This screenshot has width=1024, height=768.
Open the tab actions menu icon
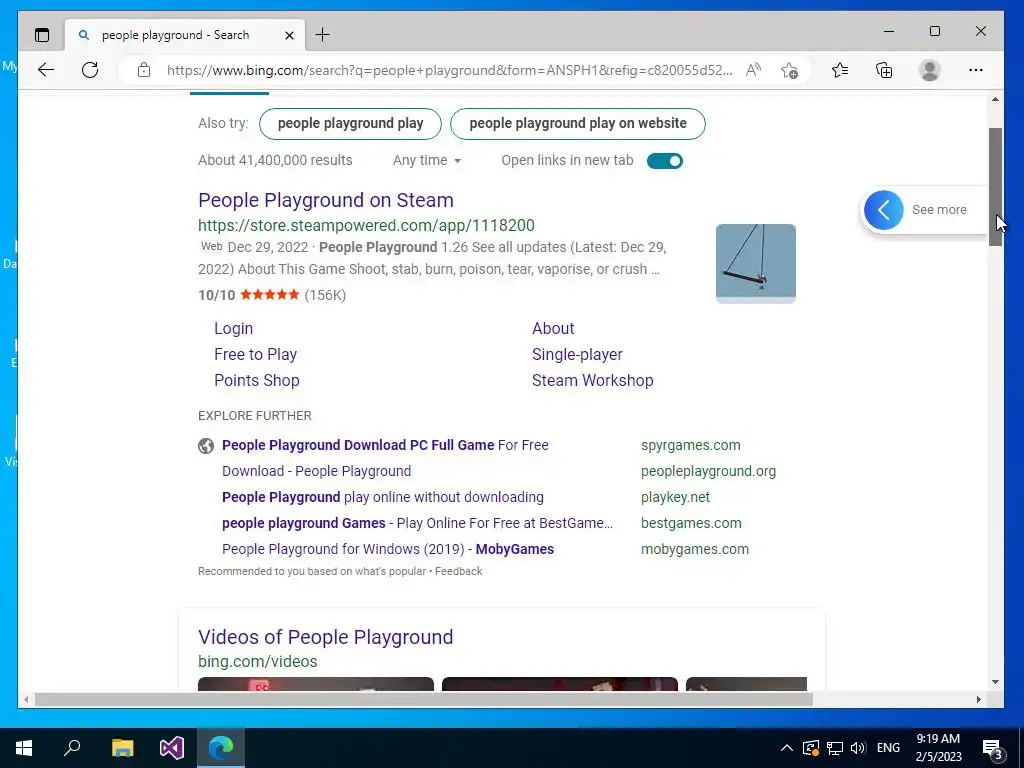tap(42, 35)
